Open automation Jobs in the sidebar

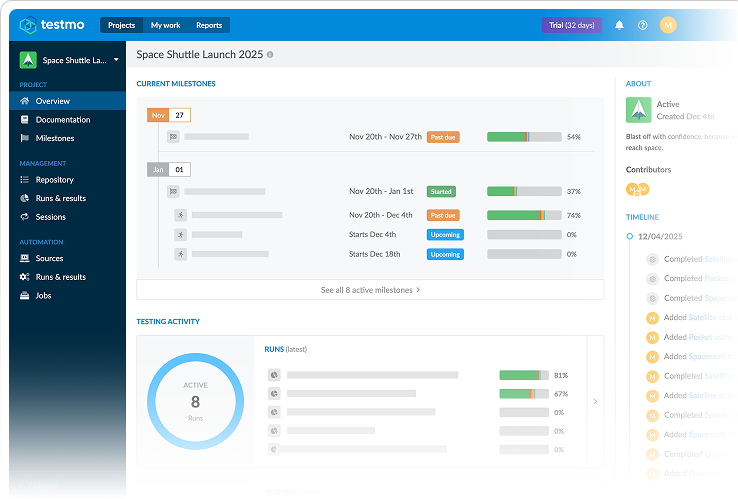43,295
